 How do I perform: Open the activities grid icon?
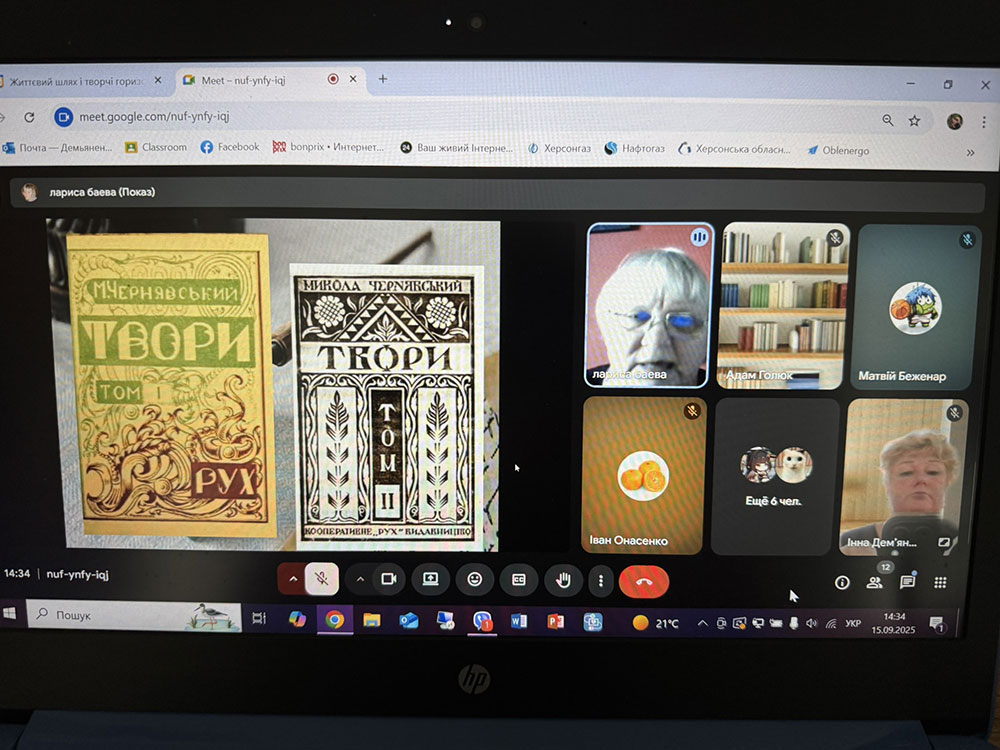pos(939,582)
